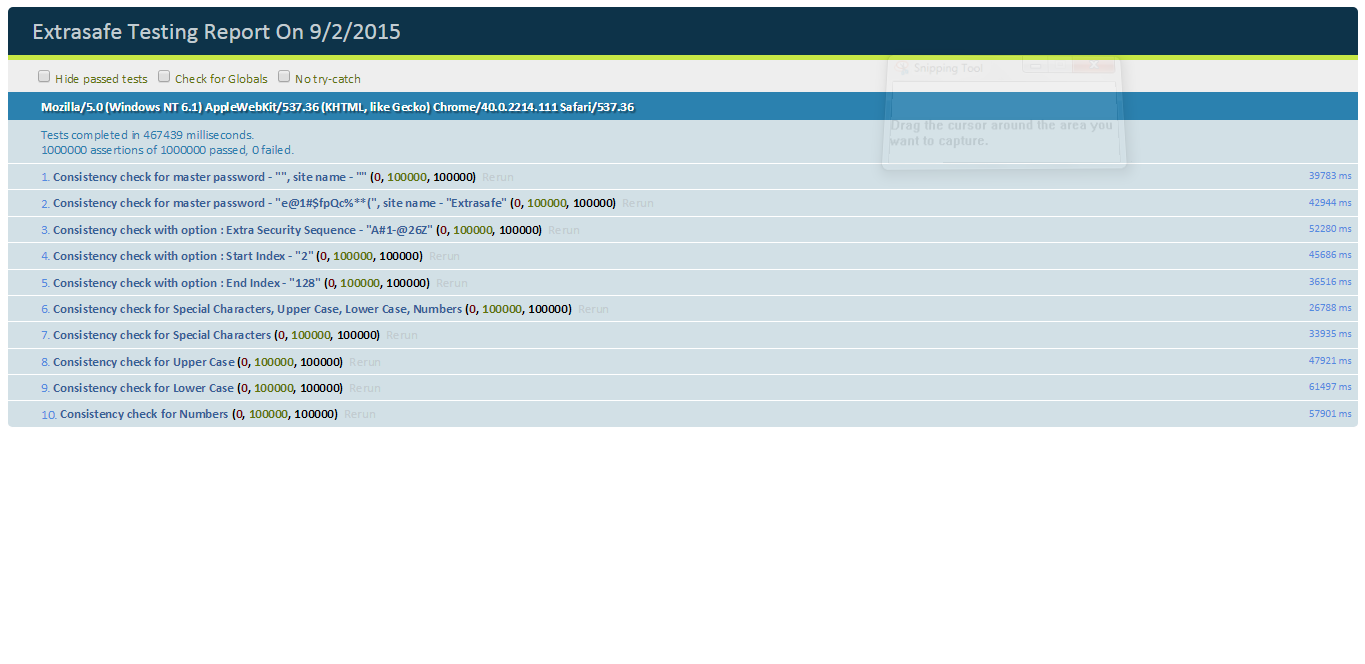Click the Extrasafe Testing Report header title
The width and height of the screenshot is (1365, 664).
point(216,32)
